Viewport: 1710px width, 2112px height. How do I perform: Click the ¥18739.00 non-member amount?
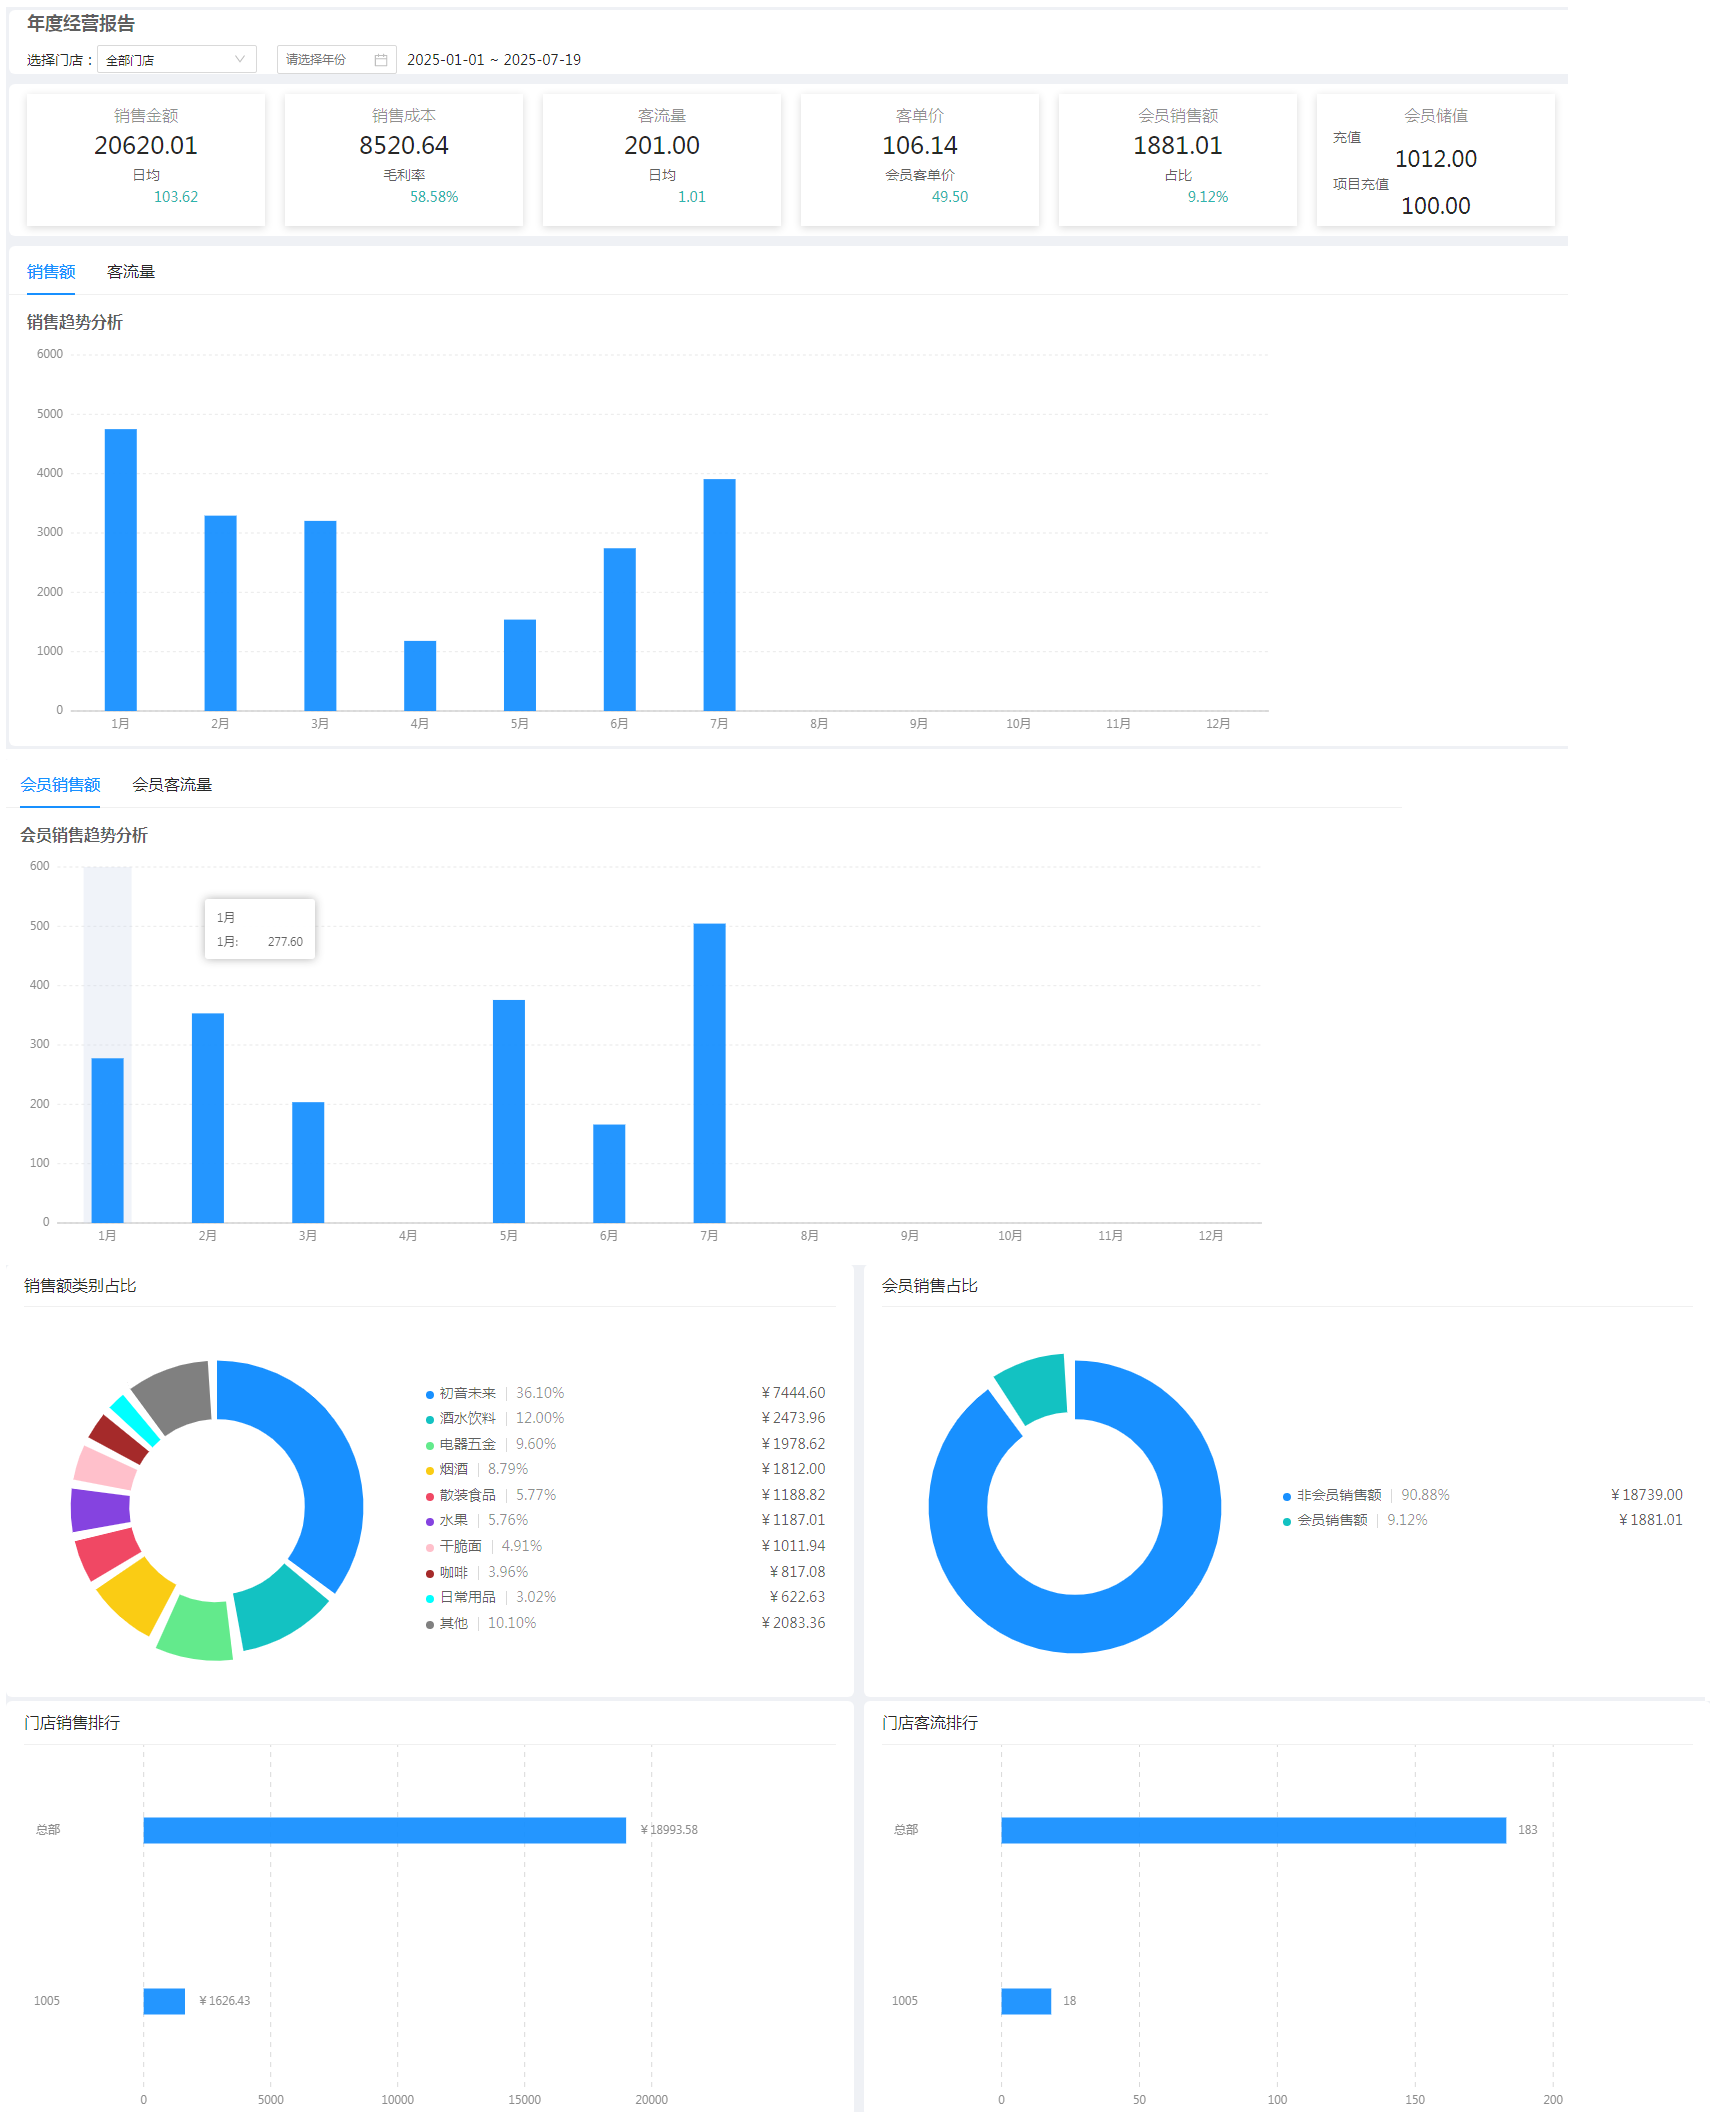click(1646, 1495)
